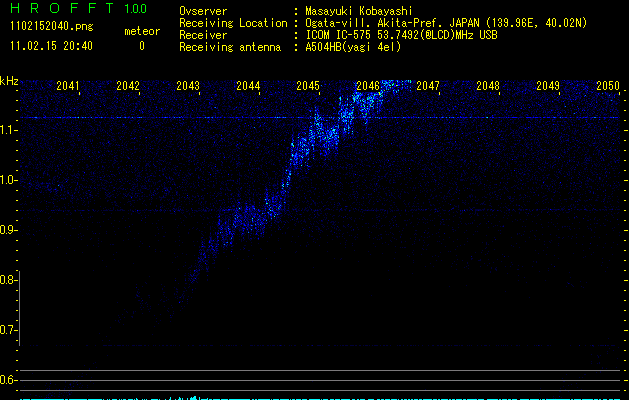Click the 2049 time marker
629x400 pixels.
pyautogui.click(x=548, y=86)
